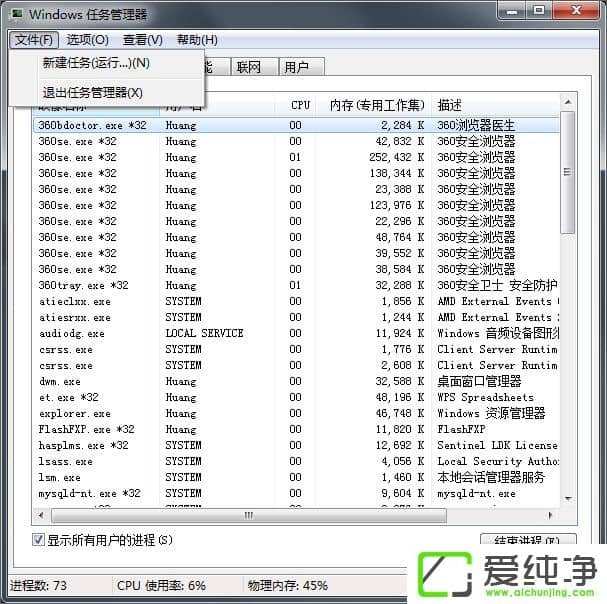Click the WPS Spreadsheets description cell
Screen dimensions: 607x604
click(485, 397)
